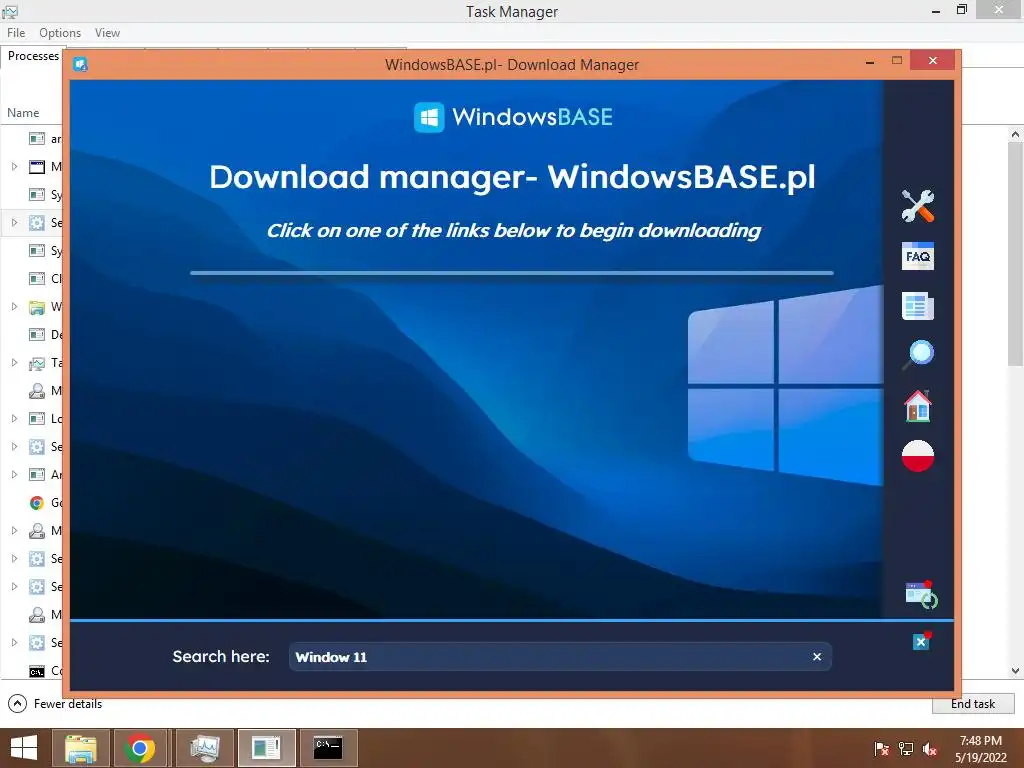Screen dimensions: 1024x768
Task: Click the Task Manager scrollbar up arrow
Action: [x=1015, y=134]
